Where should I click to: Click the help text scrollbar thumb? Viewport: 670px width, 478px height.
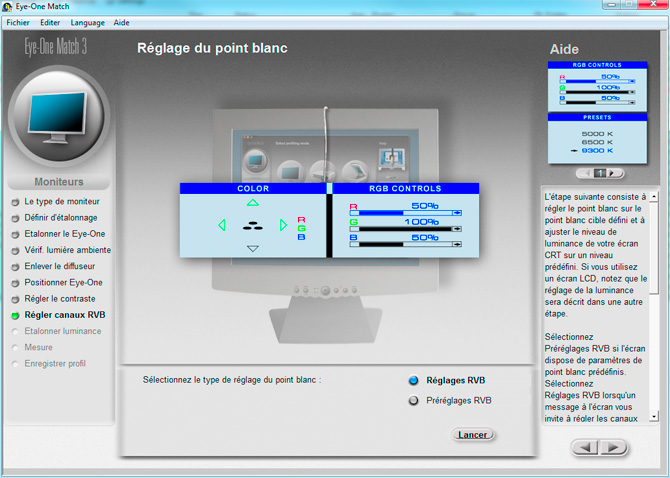[653, 247]
